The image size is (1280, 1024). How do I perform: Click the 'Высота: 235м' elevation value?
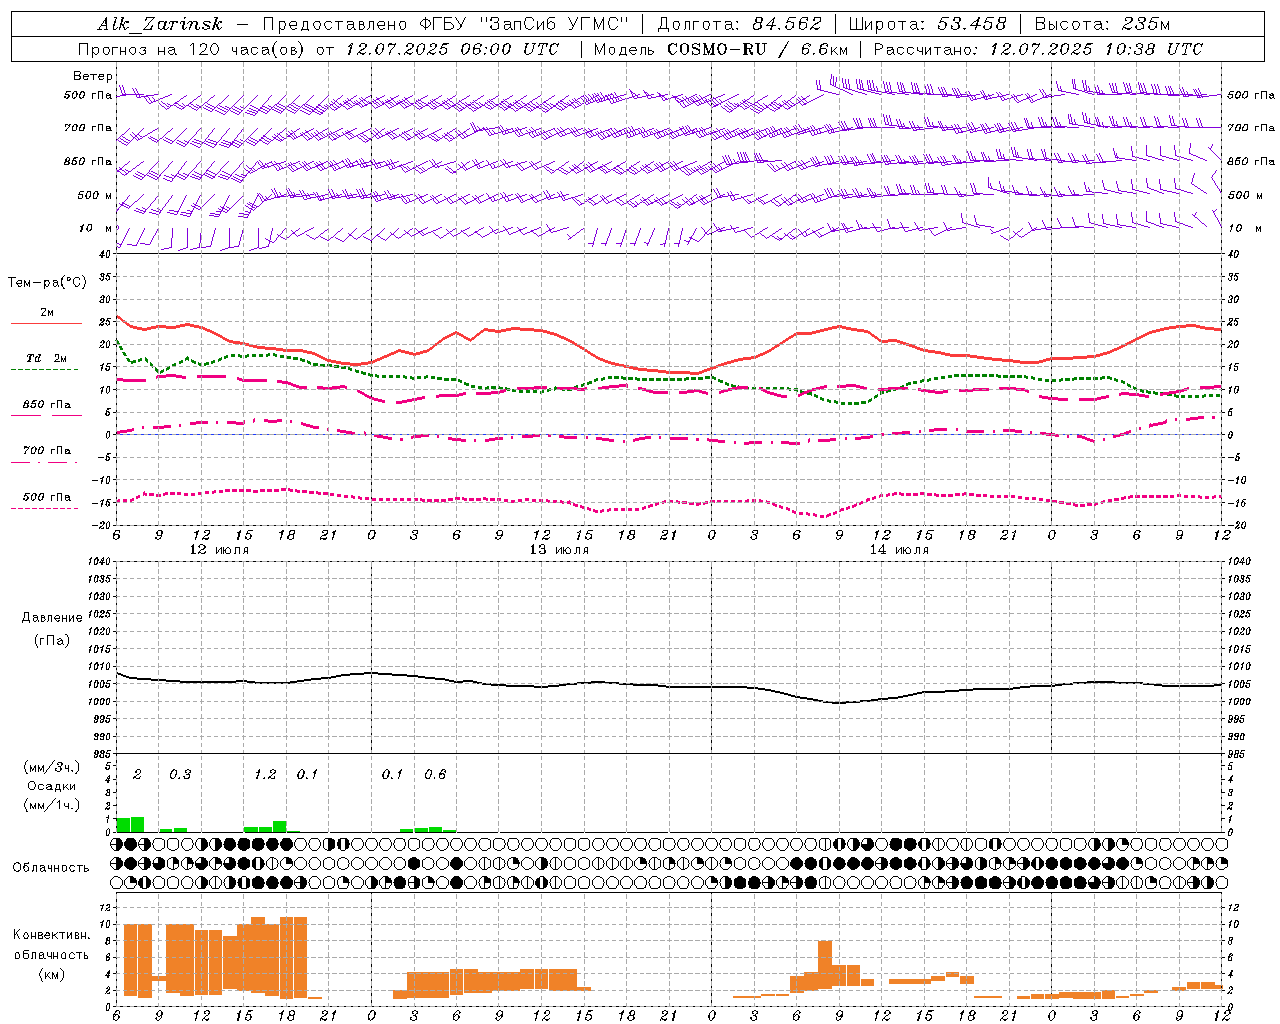[1102, 24]
